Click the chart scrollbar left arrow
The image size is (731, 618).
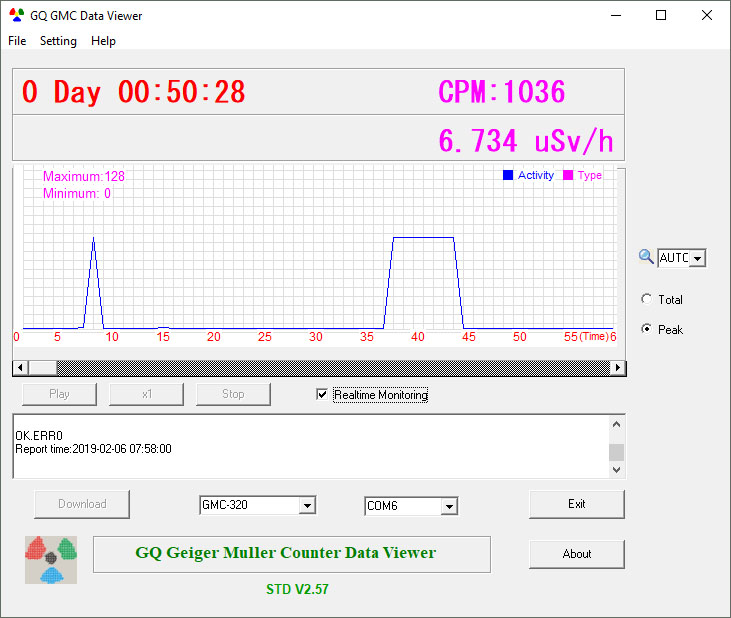[20, 368]
